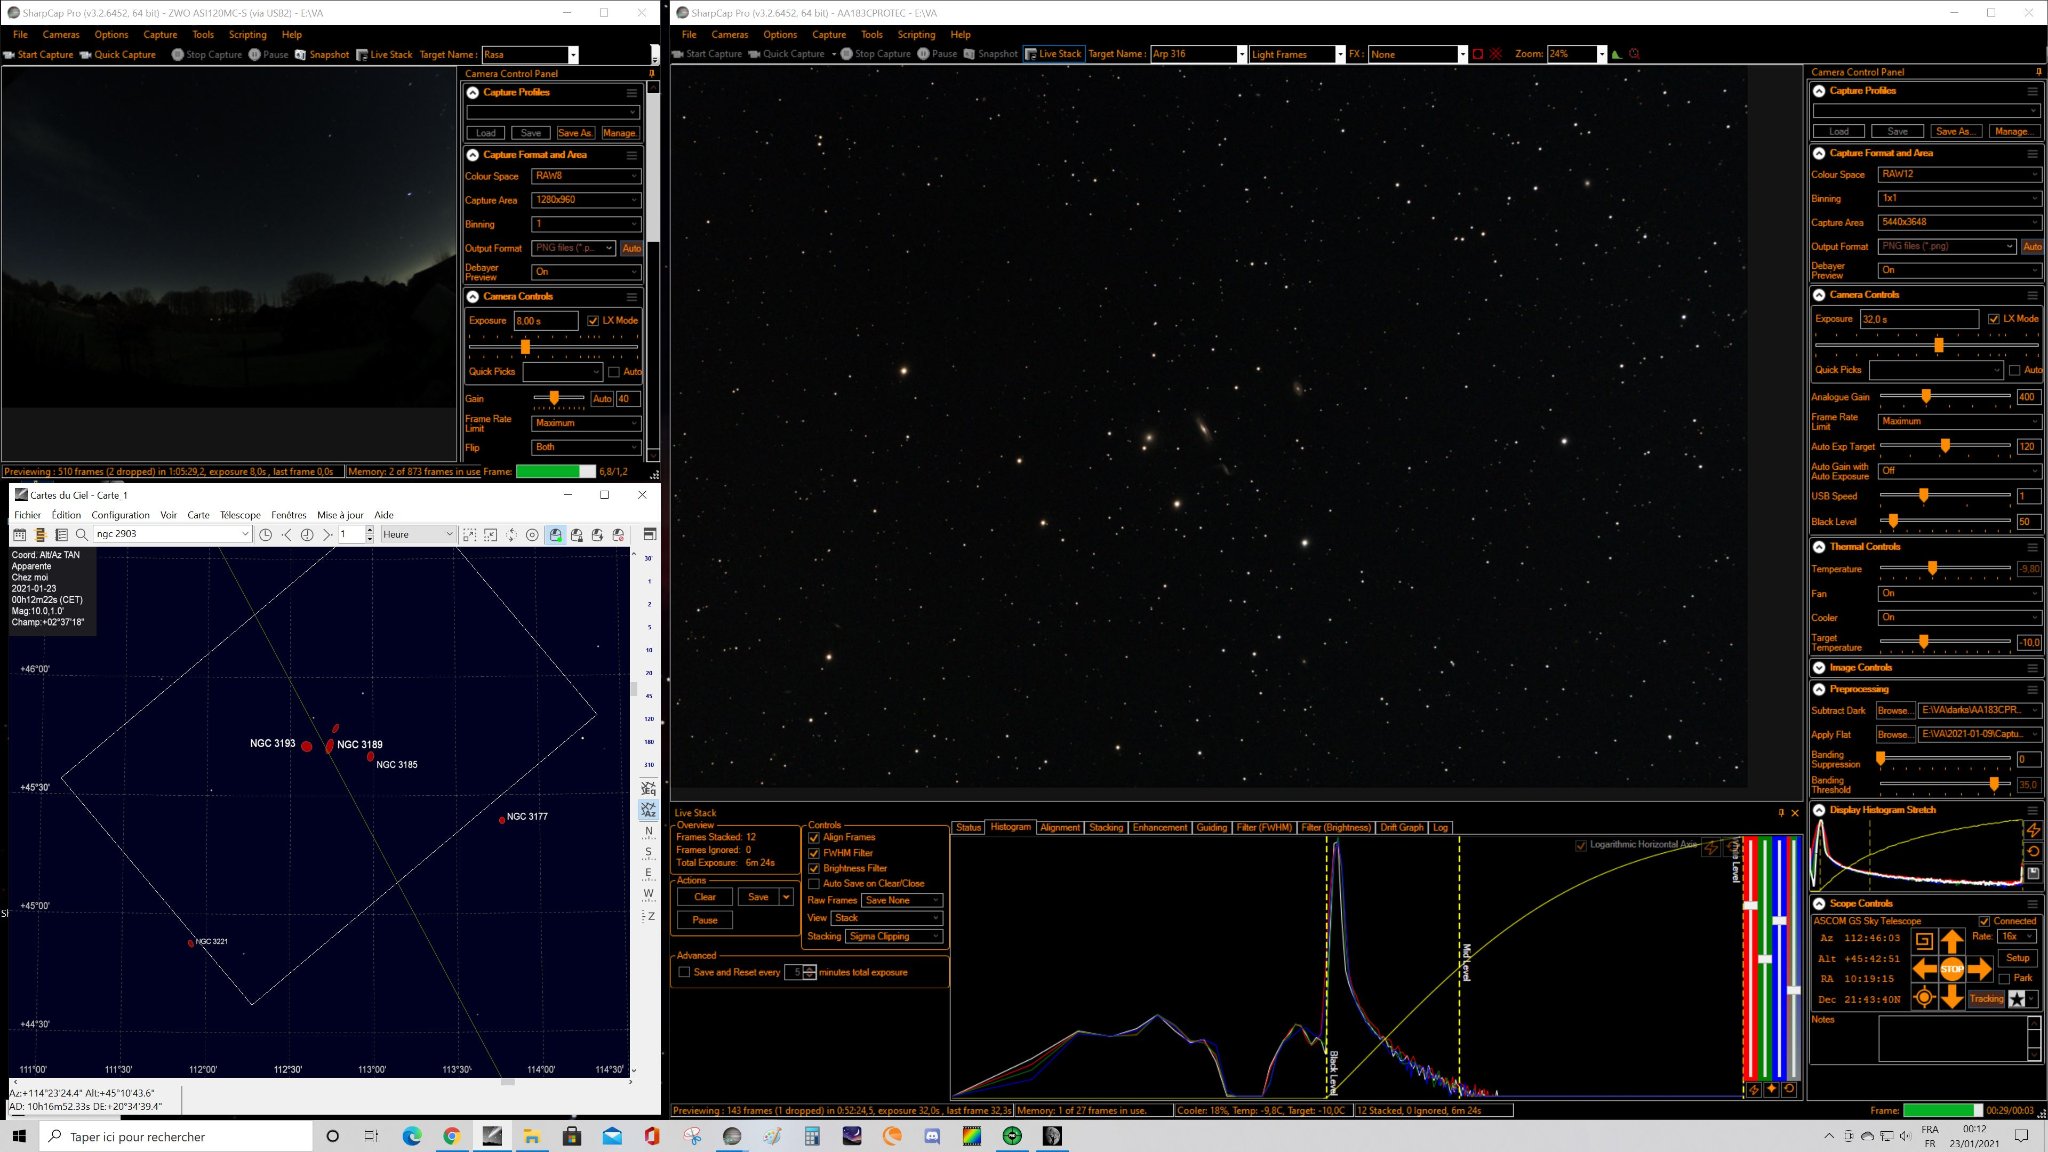Open the Télescope menu in Cartes du Ciel
2048x1152 pixels.
point(240,515)
